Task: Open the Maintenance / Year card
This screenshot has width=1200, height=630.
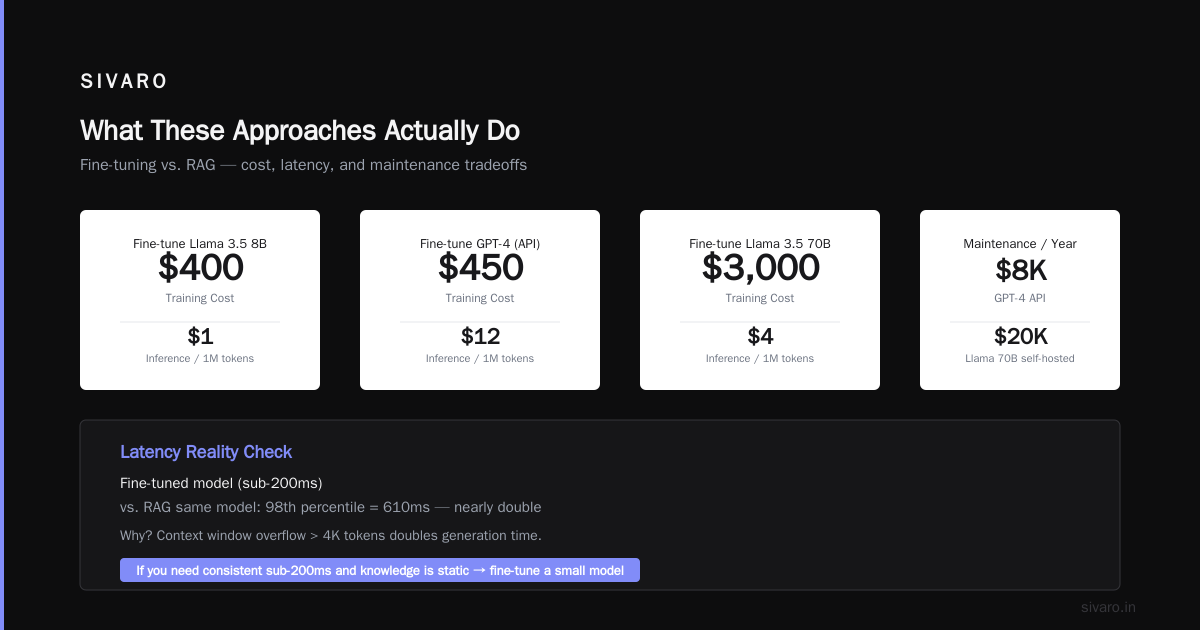Action: click(x=1020, y=300)
